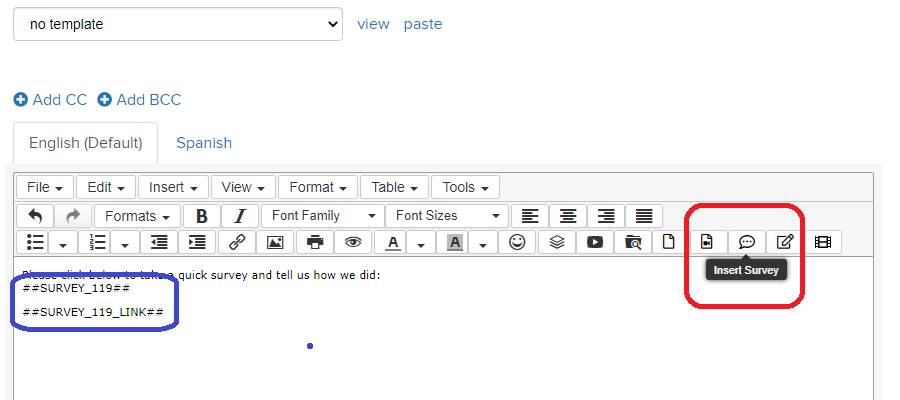900x400 pixels.
Task: Open the File menu
Action: [45, 188]
